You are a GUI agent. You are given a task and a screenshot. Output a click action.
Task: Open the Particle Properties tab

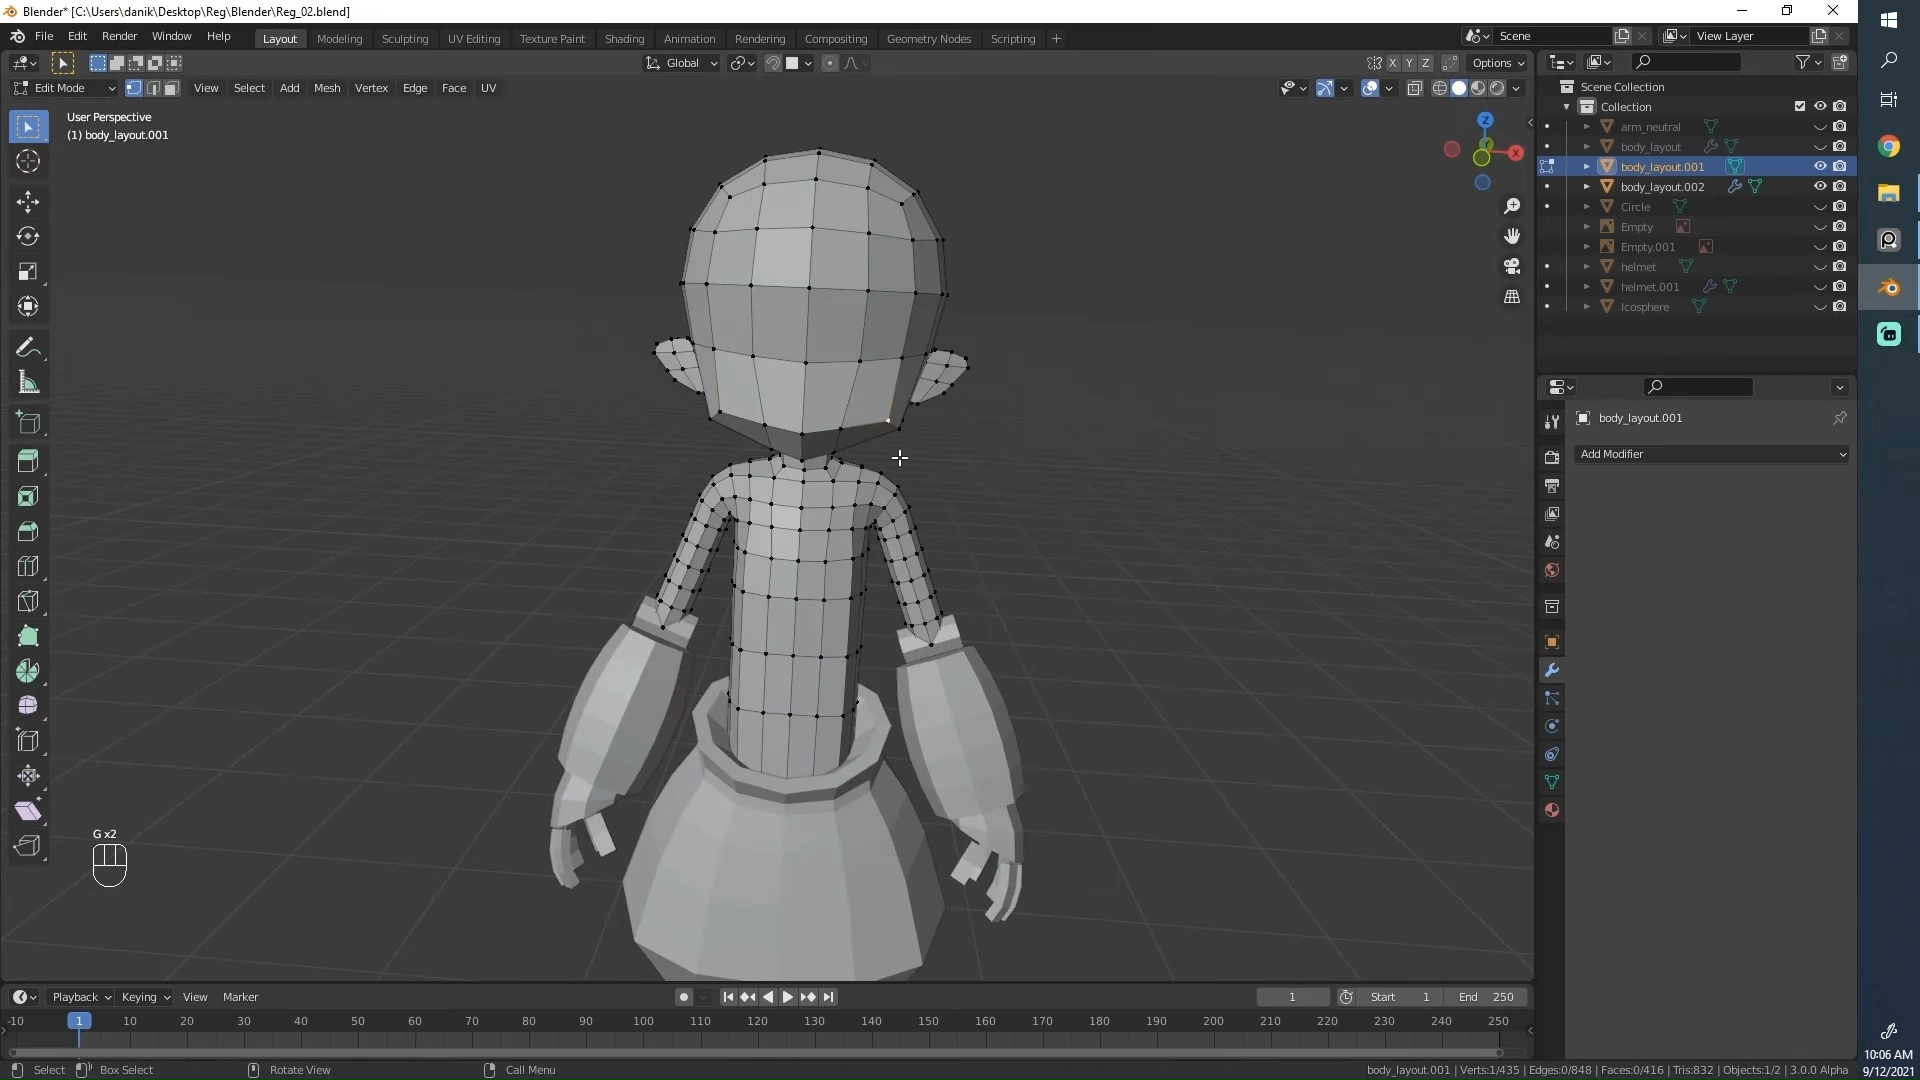coord(1552,698)
